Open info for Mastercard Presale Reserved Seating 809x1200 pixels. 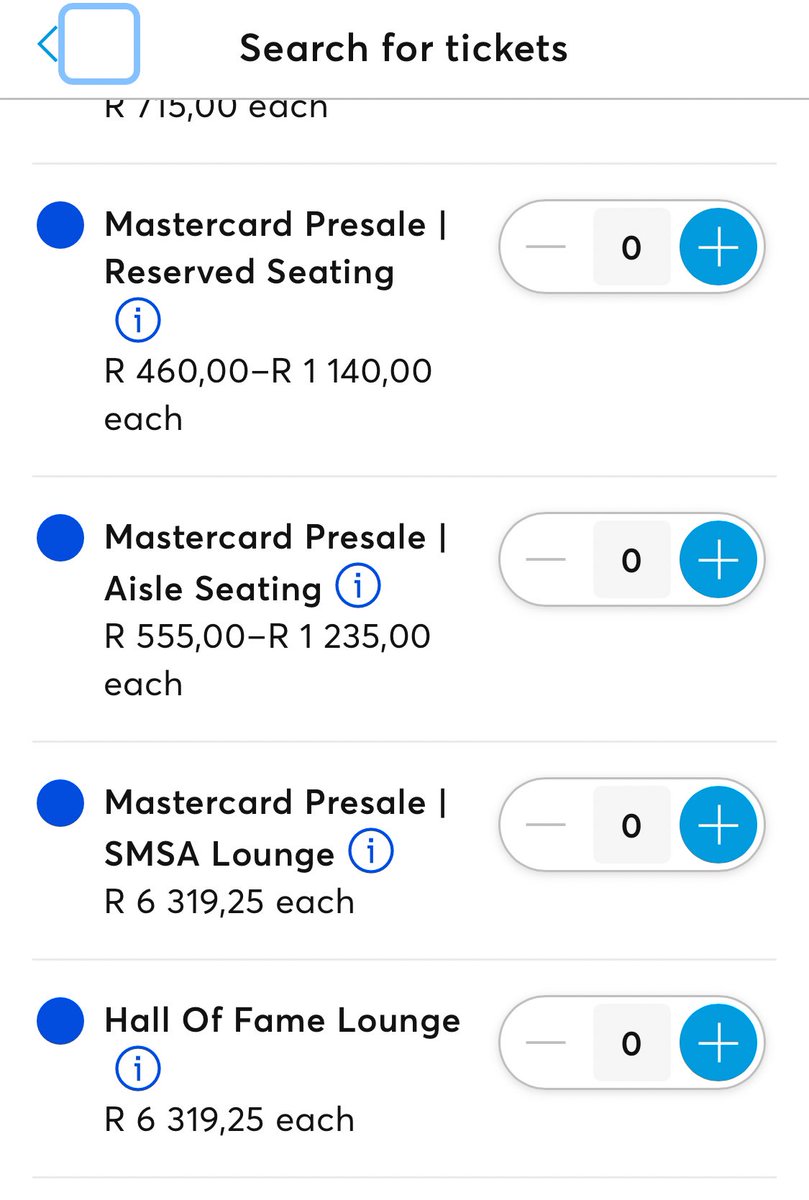click(x=138, y=321)
